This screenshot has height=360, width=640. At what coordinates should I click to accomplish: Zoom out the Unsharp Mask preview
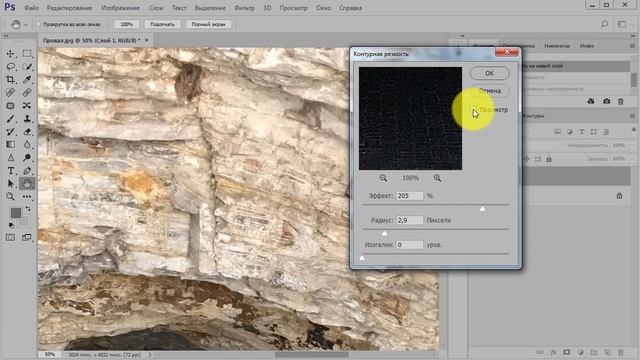click(x=383, y=178)
